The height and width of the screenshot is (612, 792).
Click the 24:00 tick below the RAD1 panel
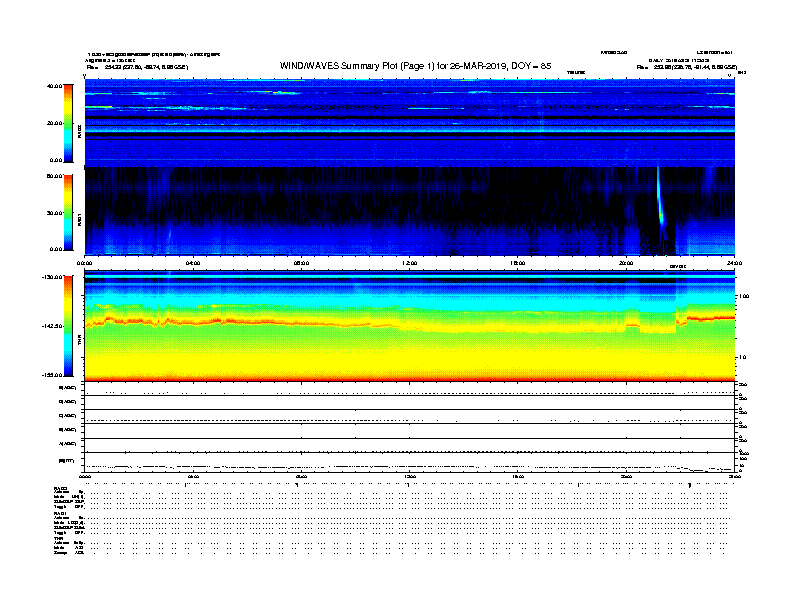(734, 263)
